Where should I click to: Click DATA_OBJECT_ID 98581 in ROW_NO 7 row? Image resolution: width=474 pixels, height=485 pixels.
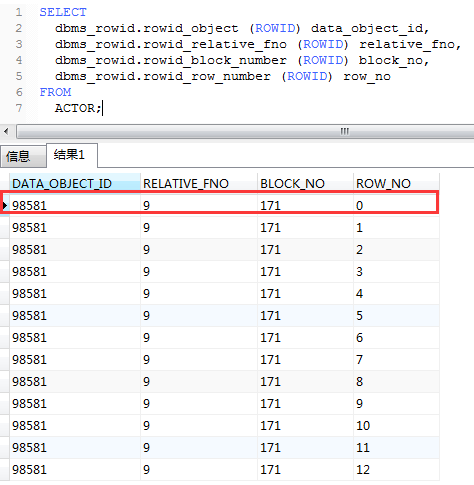tap(75, 360)
